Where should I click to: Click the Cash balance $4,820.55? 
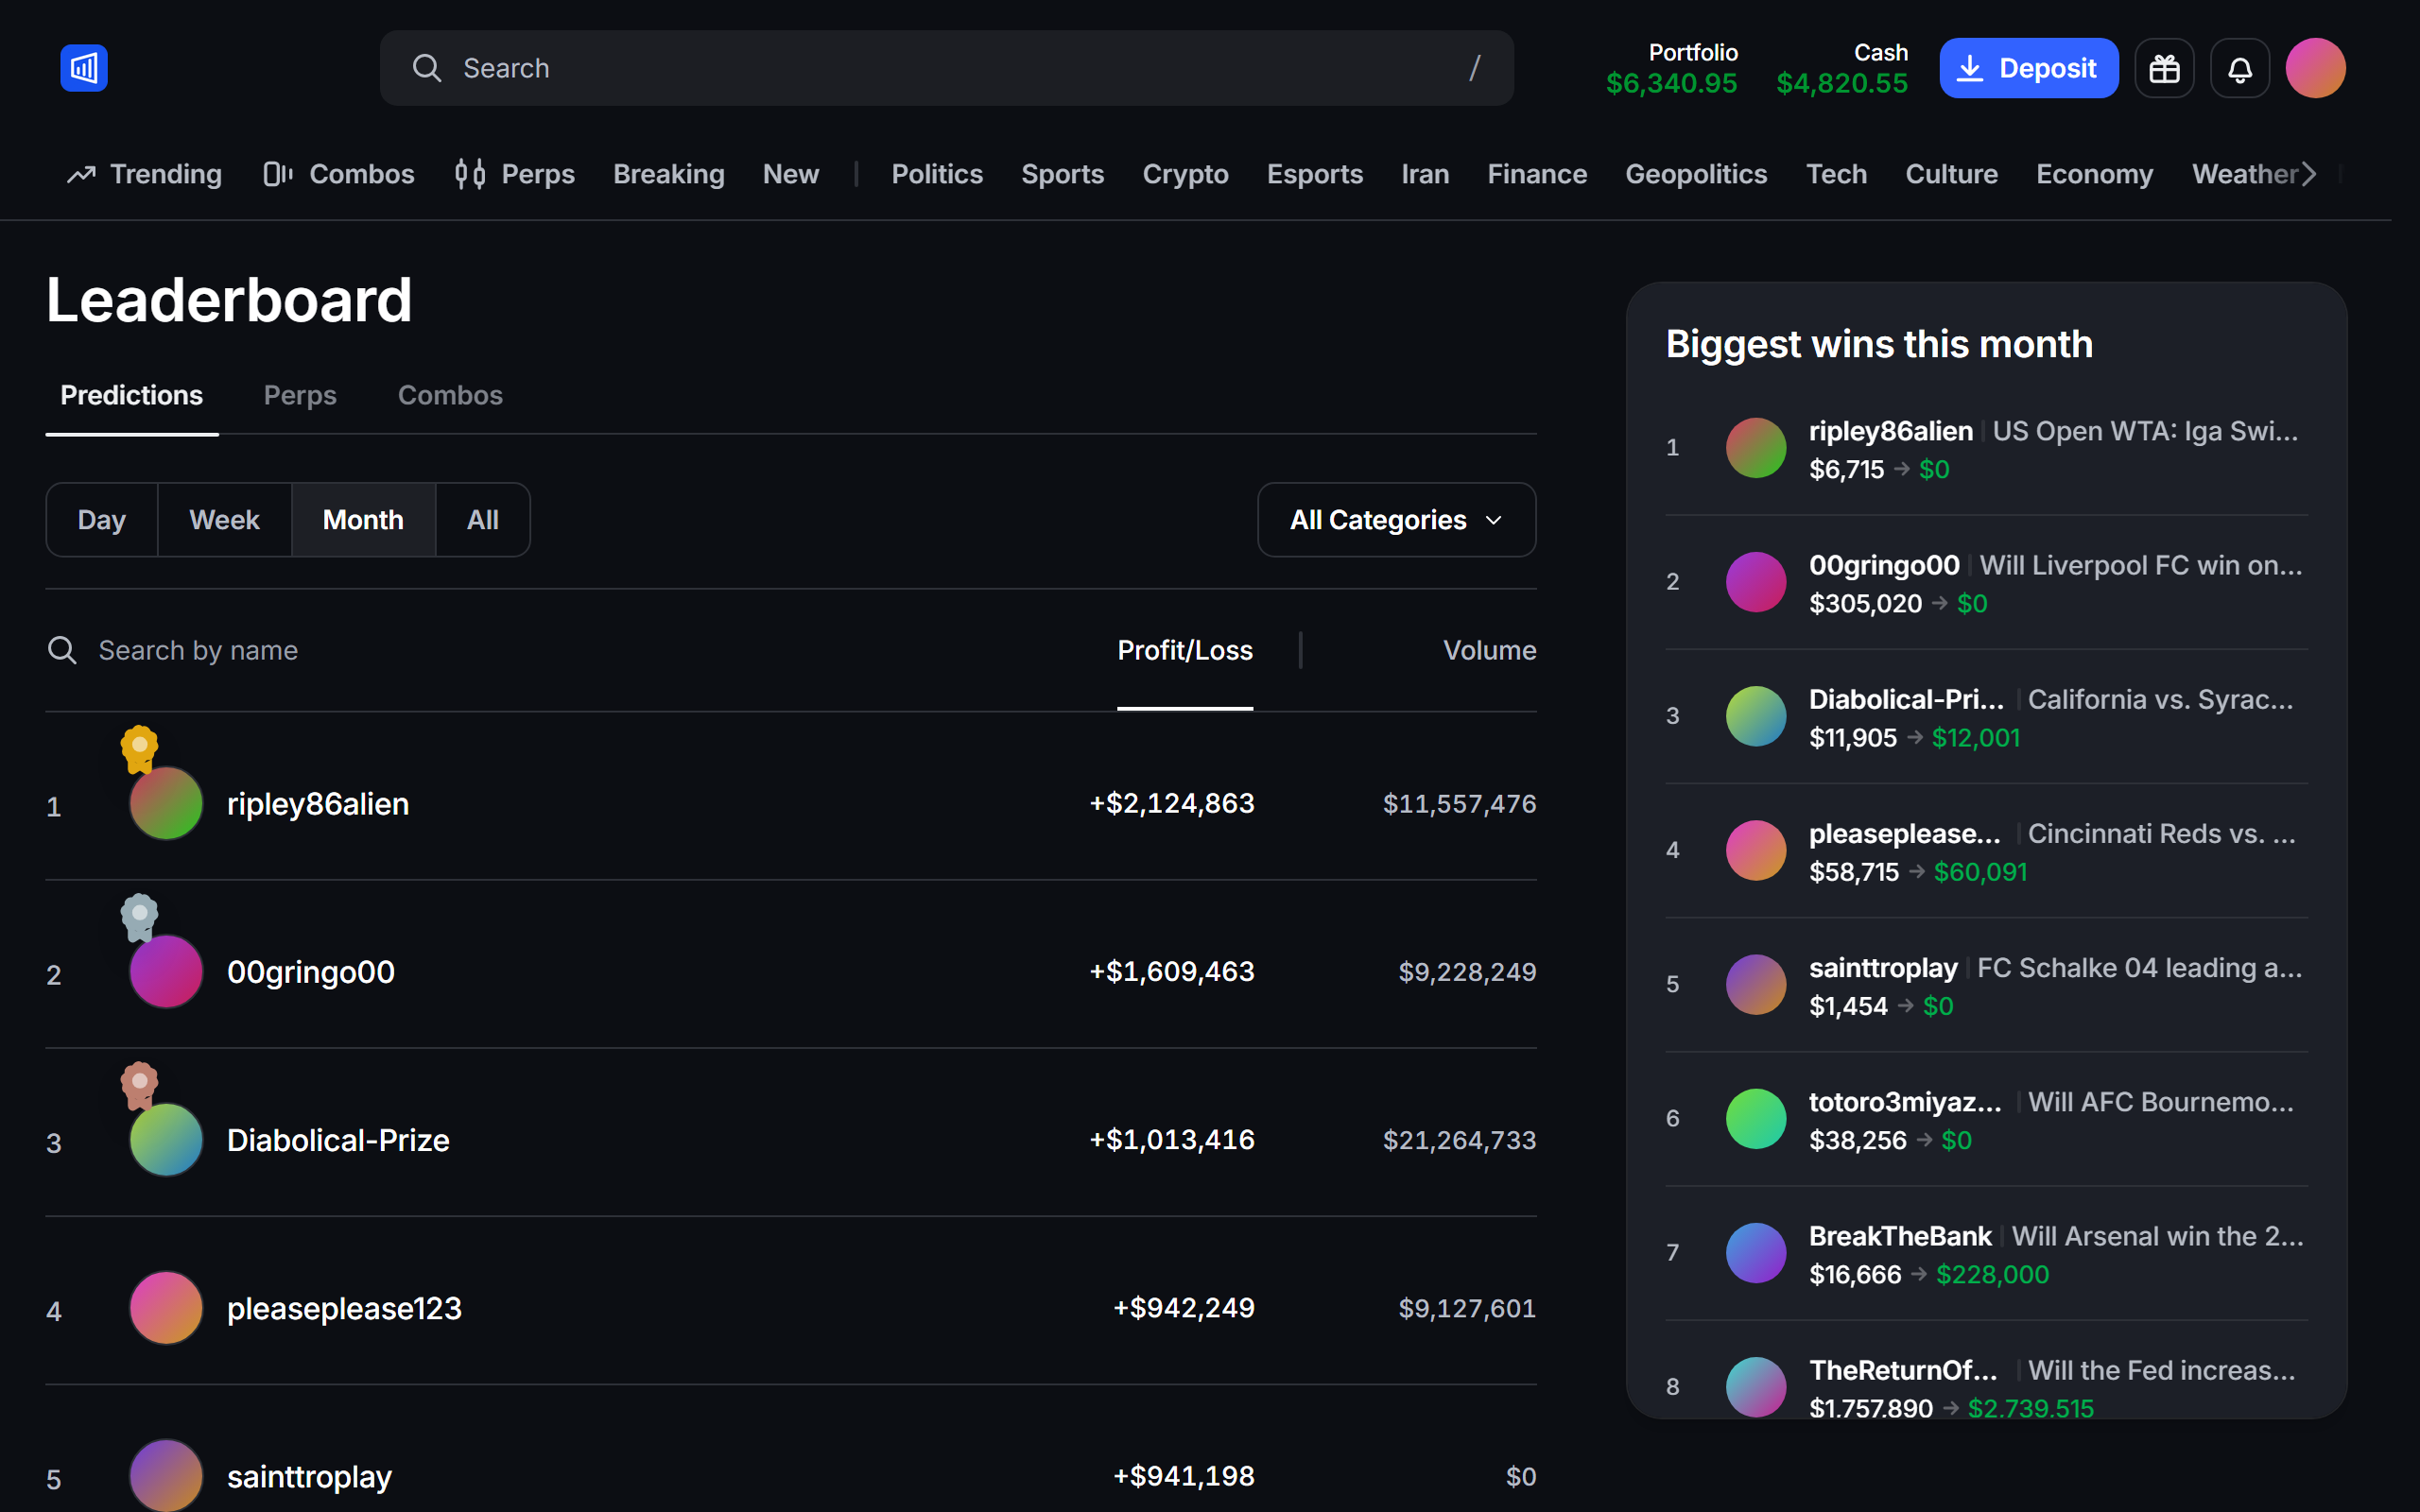click(x=1842, y=83)
